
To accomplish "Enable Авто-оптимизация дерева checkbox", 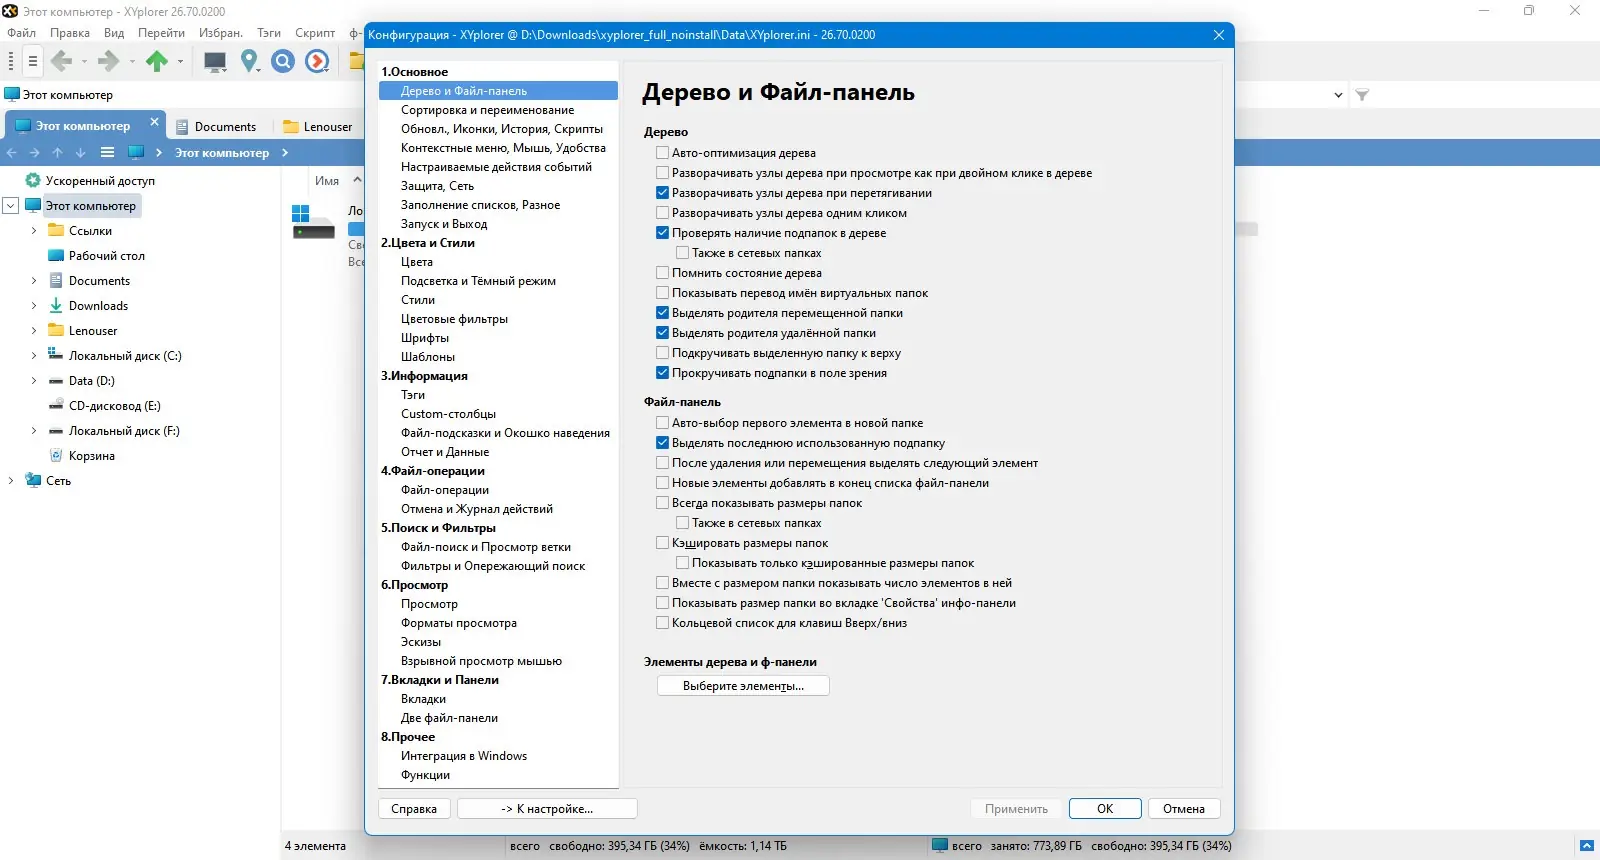I will 662,153.
